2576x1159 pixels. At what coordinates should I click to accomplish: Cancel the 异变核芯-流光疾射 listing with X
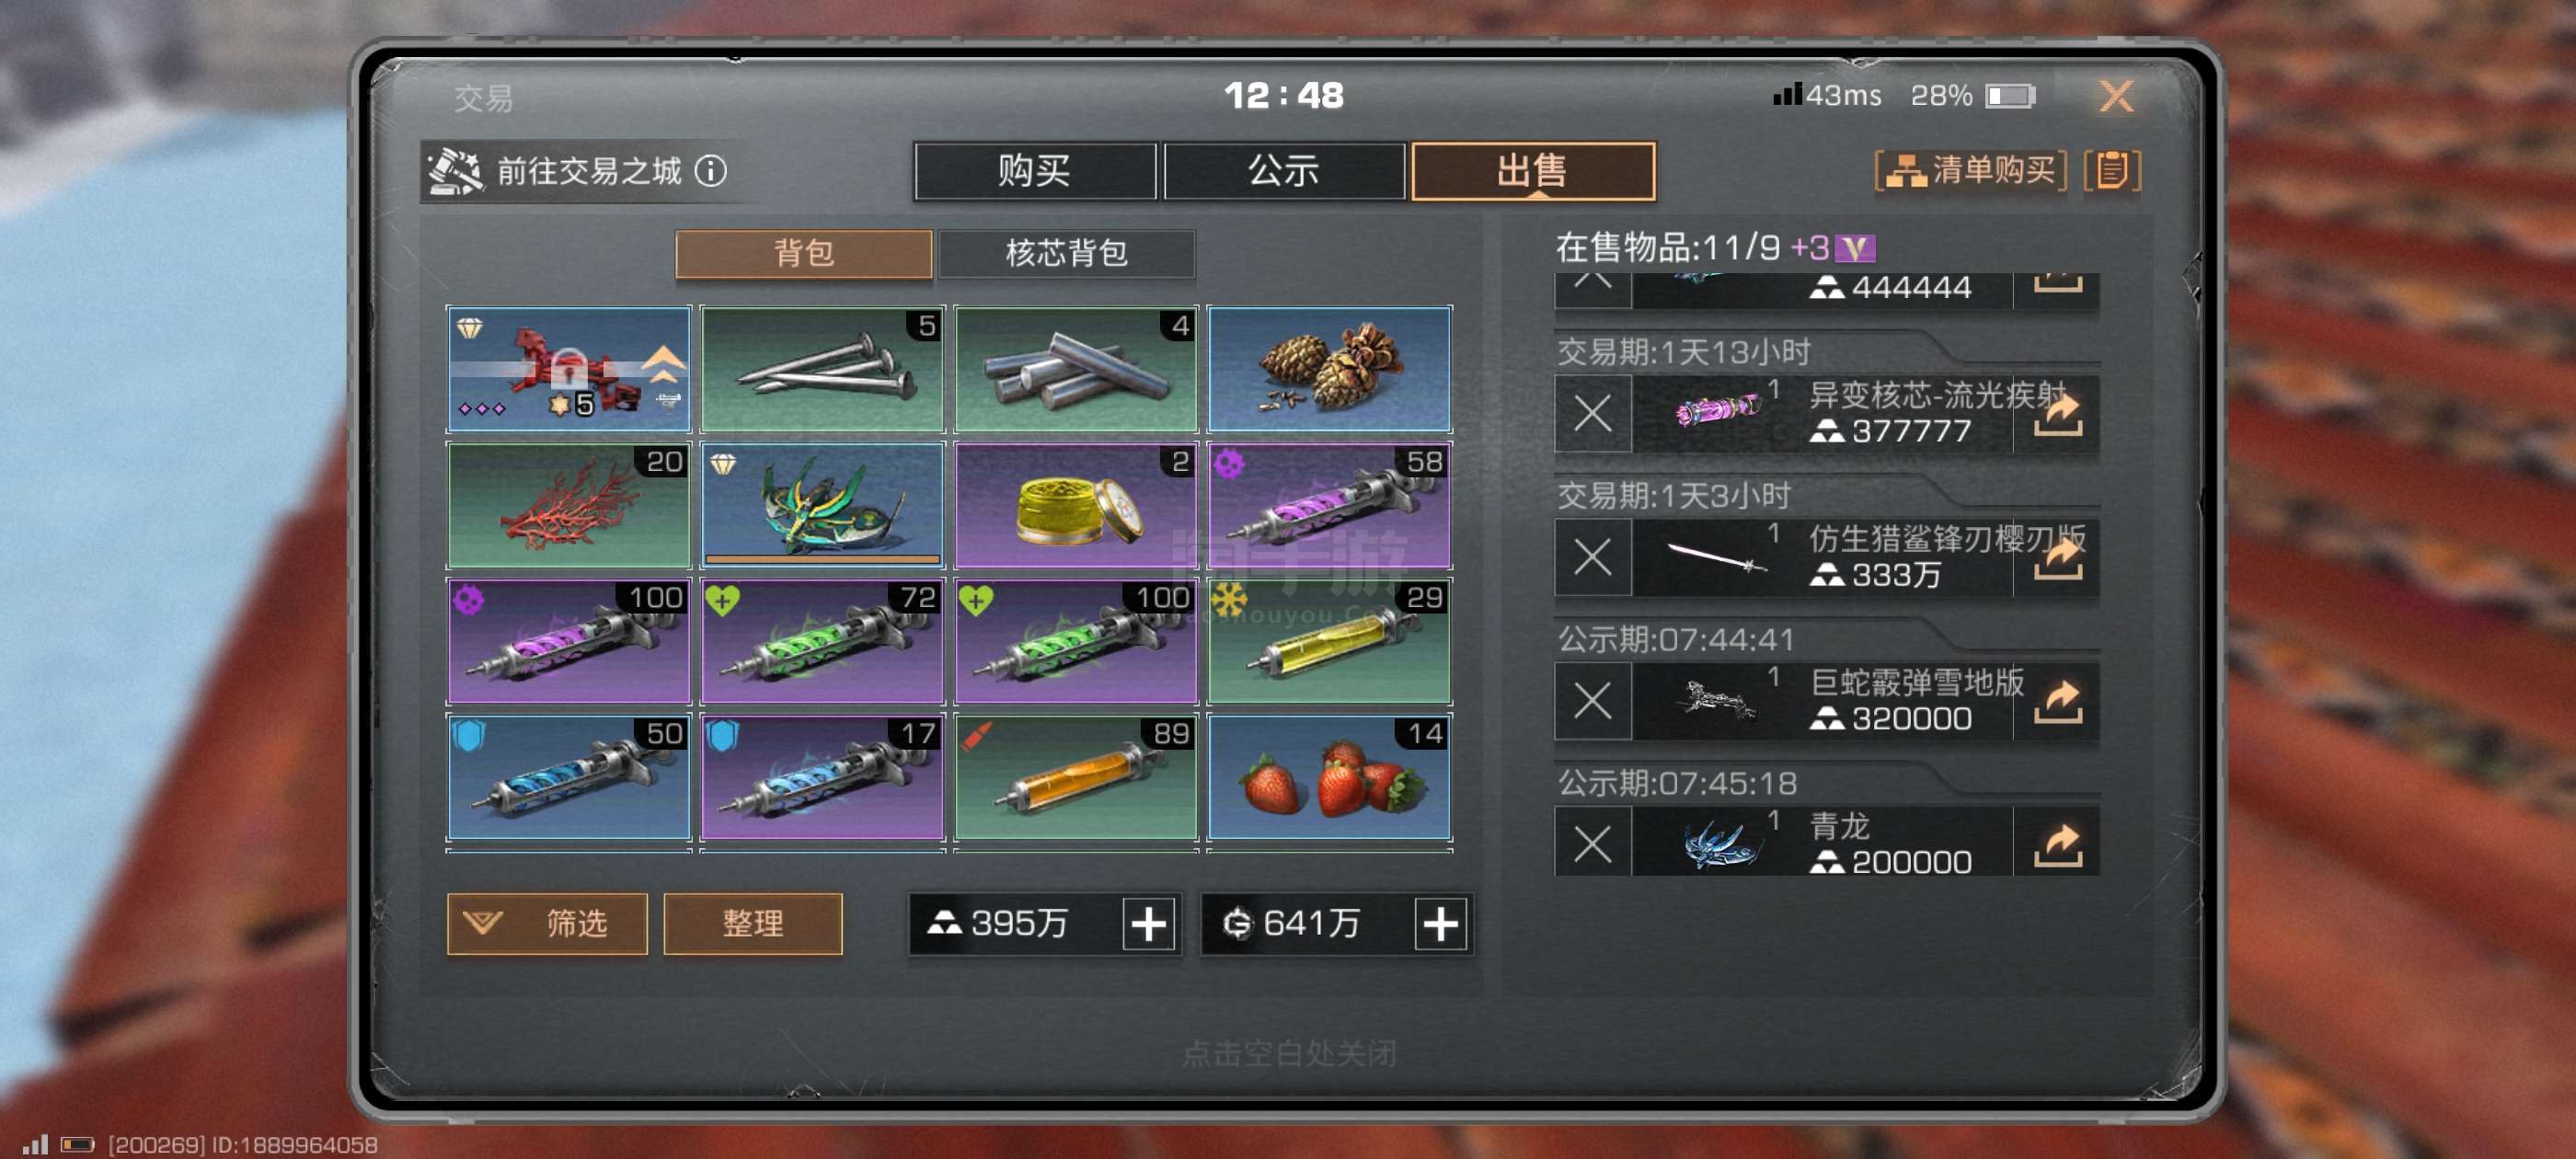[1592, 413]
